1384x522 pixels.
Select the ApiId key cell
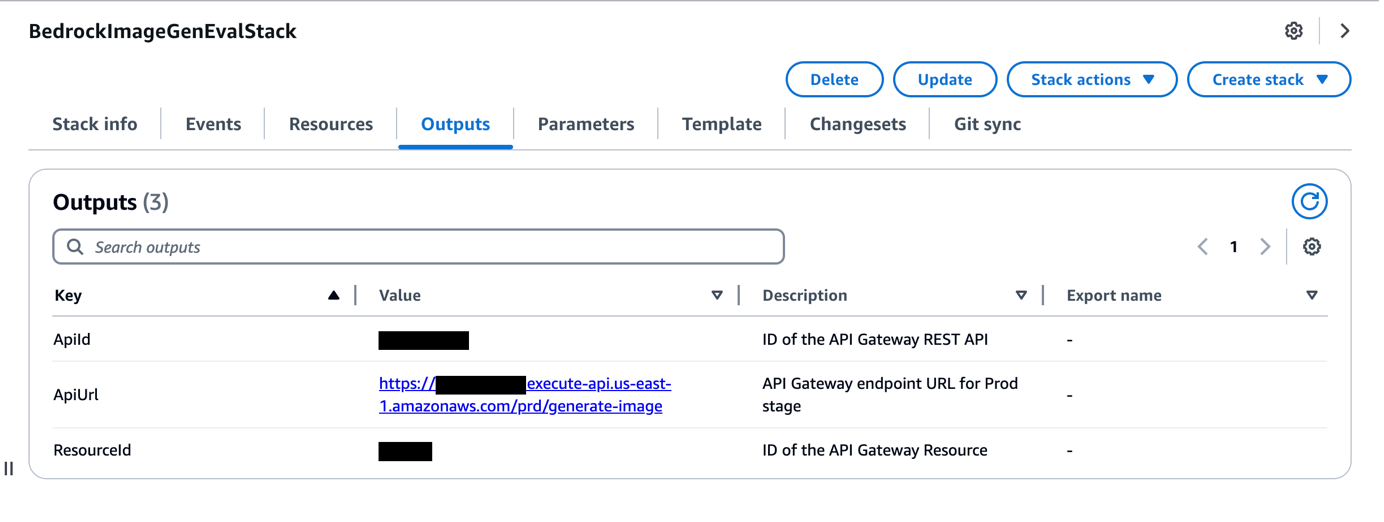tap(72, 341)
